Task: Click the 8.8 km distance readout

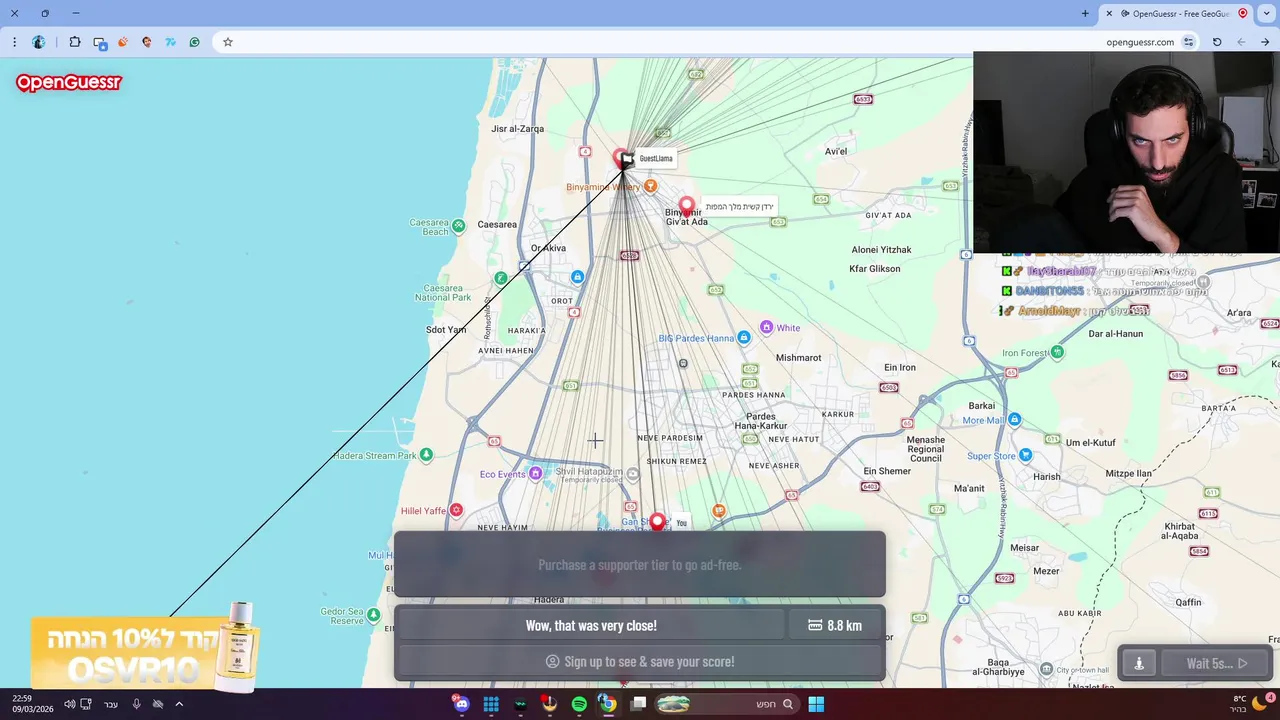Action: [834, 625]
